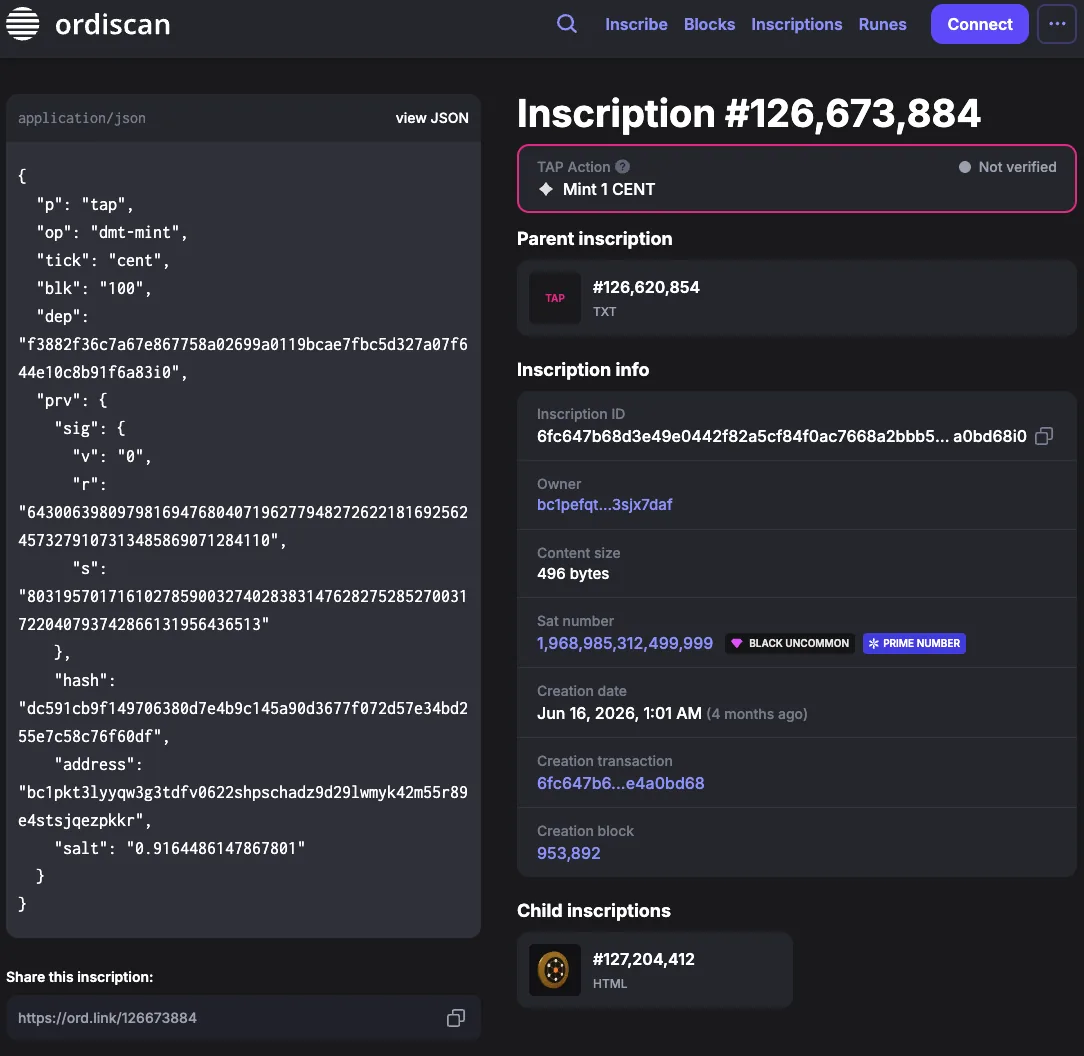Open the Runes section
The width and height of the screenshot is (1084, 1056).
(882, 24)
